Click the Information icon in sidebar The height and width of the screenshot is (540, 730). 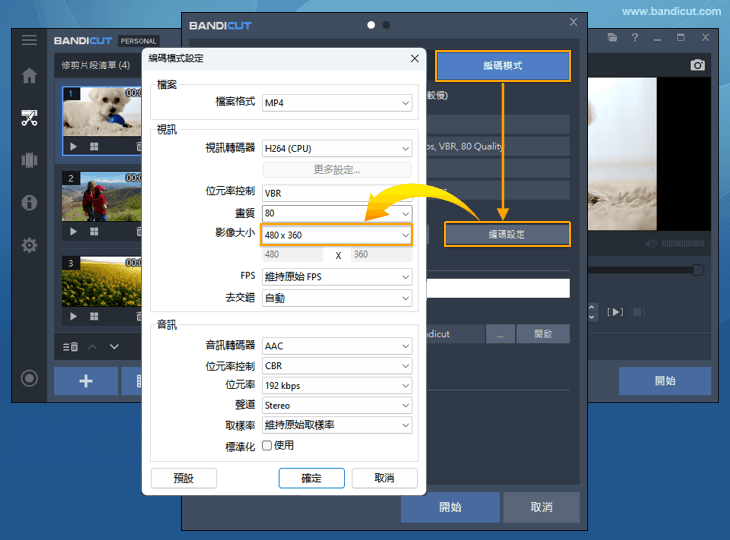(x=29, y=203)
